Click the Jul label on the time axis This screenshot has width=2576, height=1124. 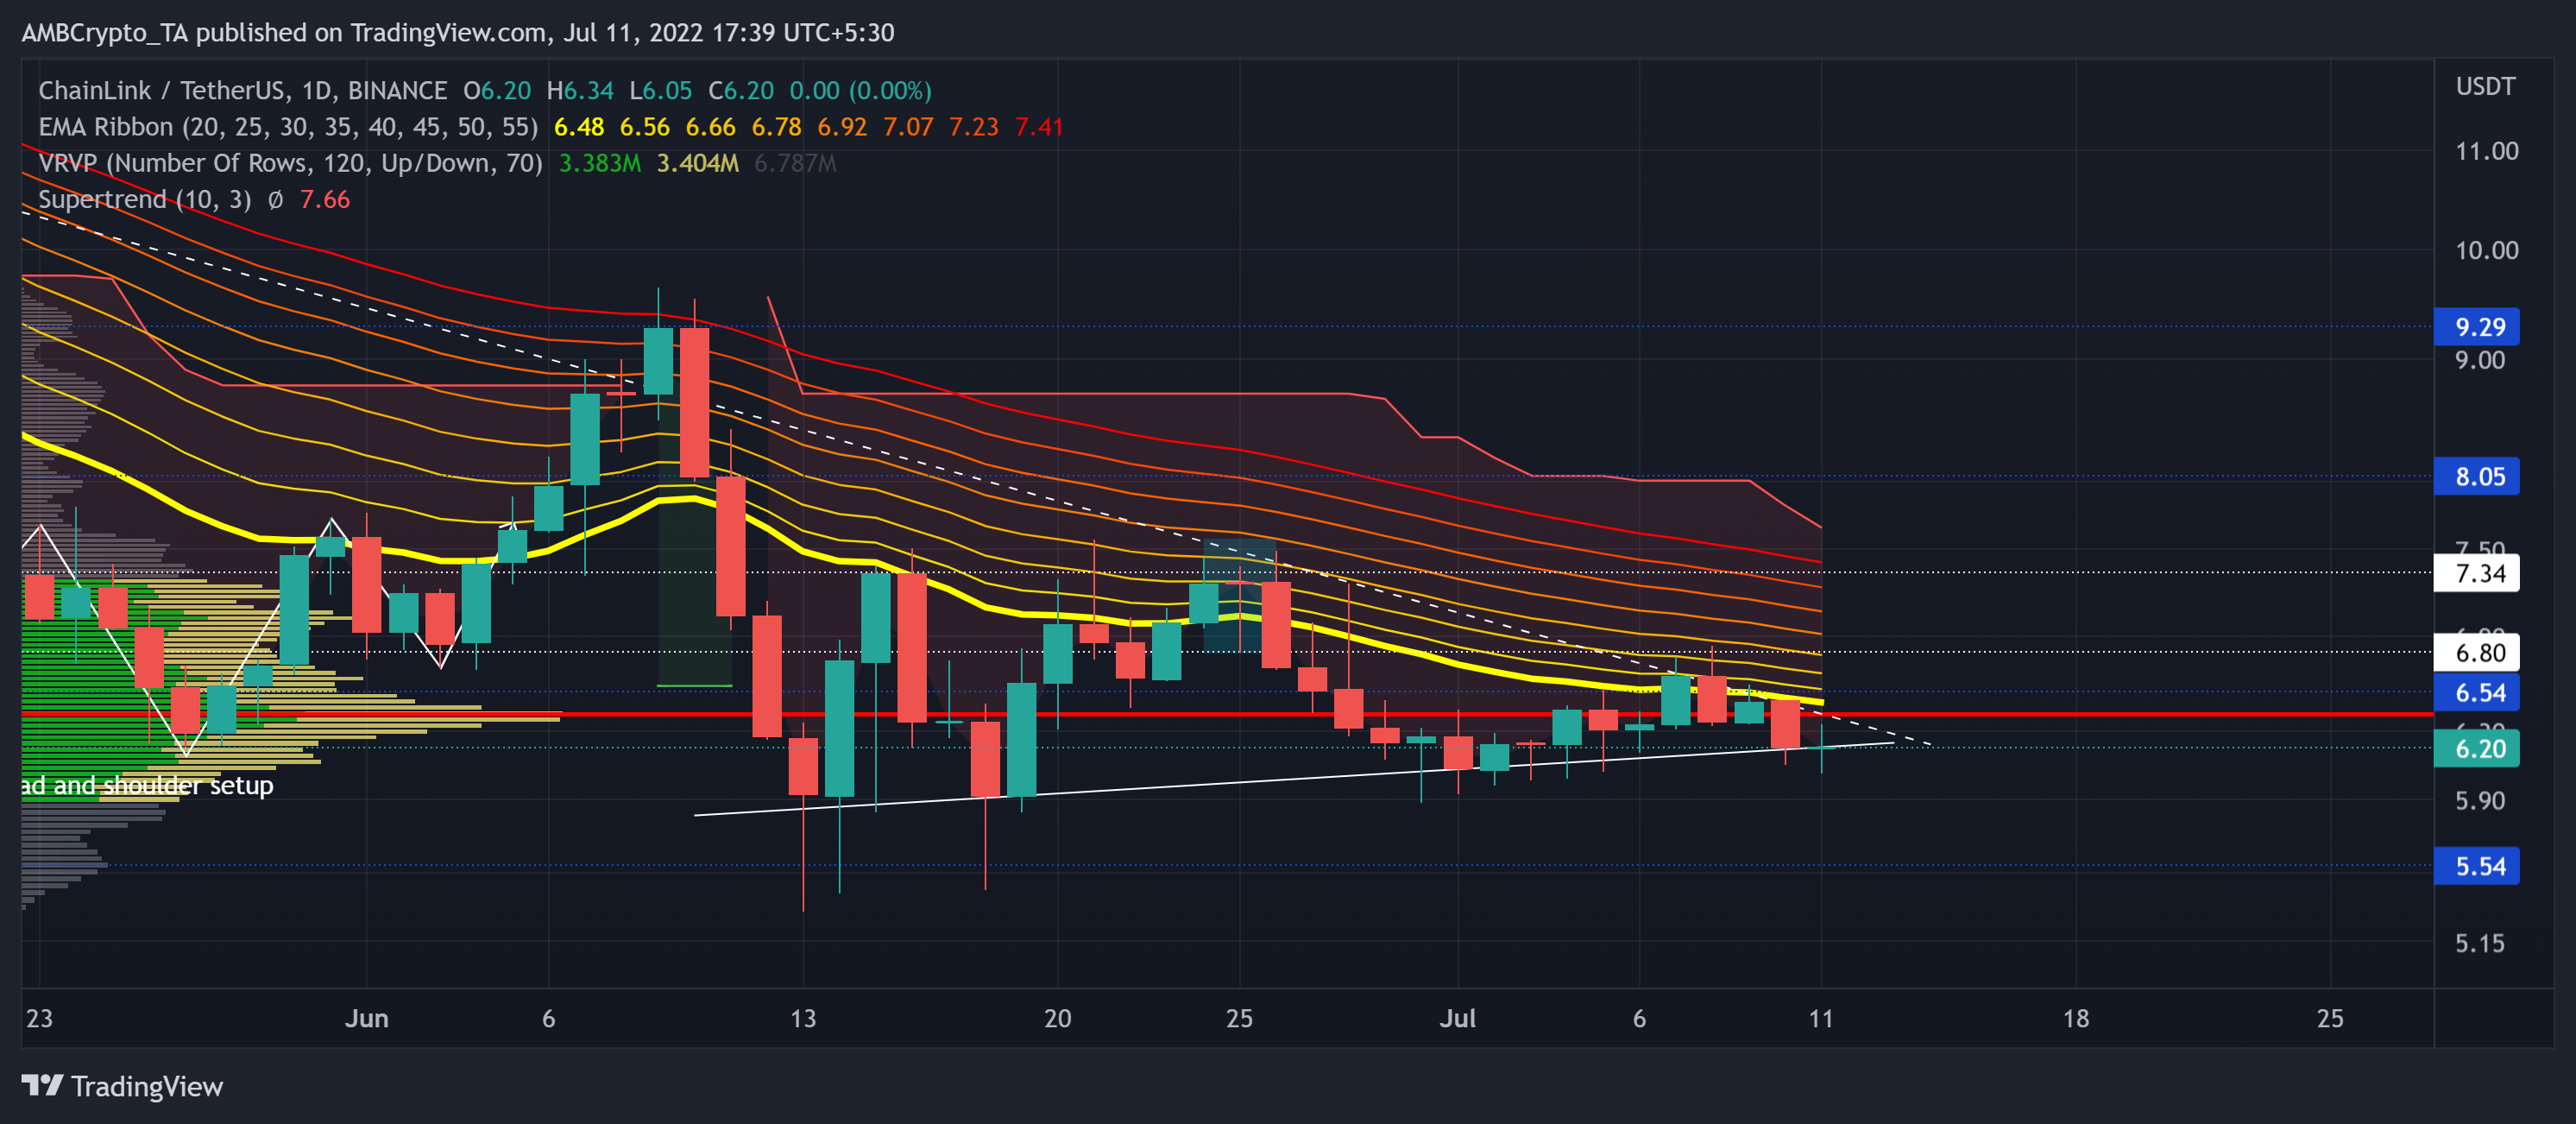[1459, 1018]
